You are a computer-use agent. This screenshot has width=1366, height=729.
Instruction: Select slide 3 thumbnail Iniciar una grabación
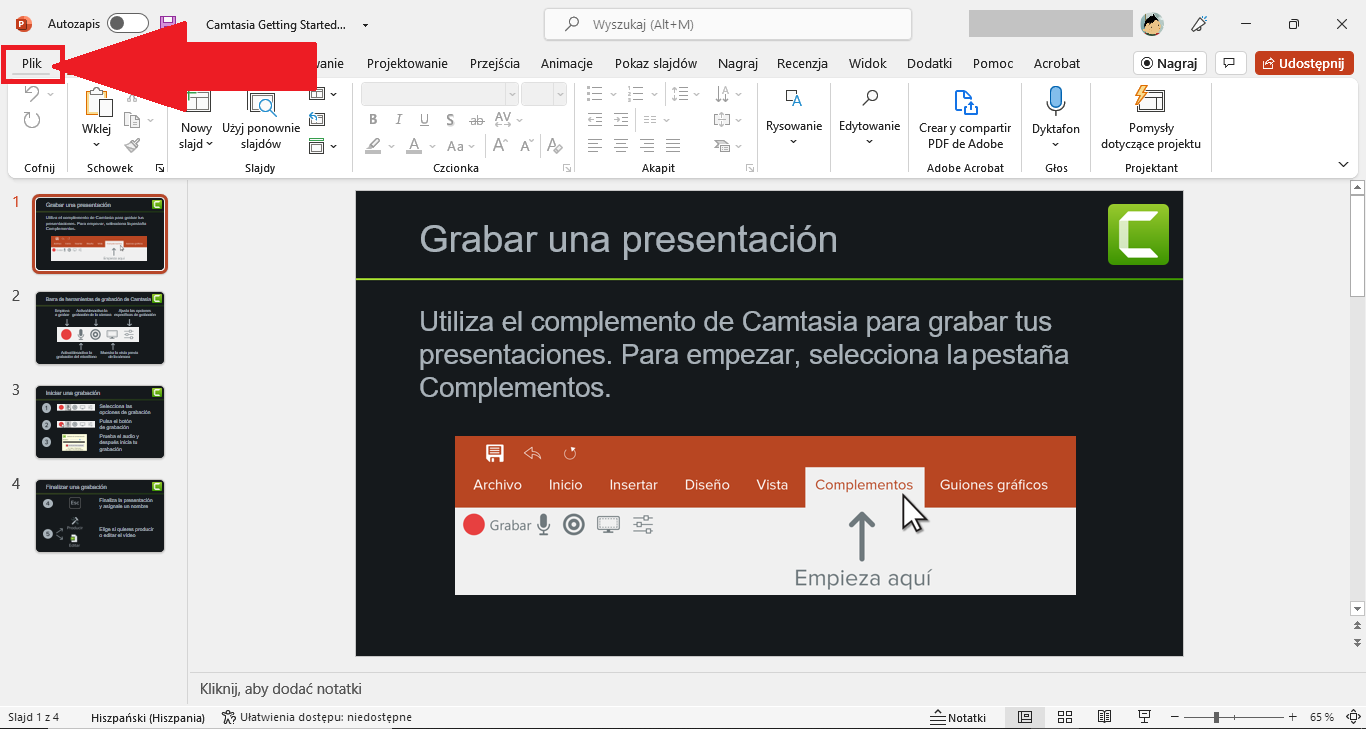[x=100, y=422]
